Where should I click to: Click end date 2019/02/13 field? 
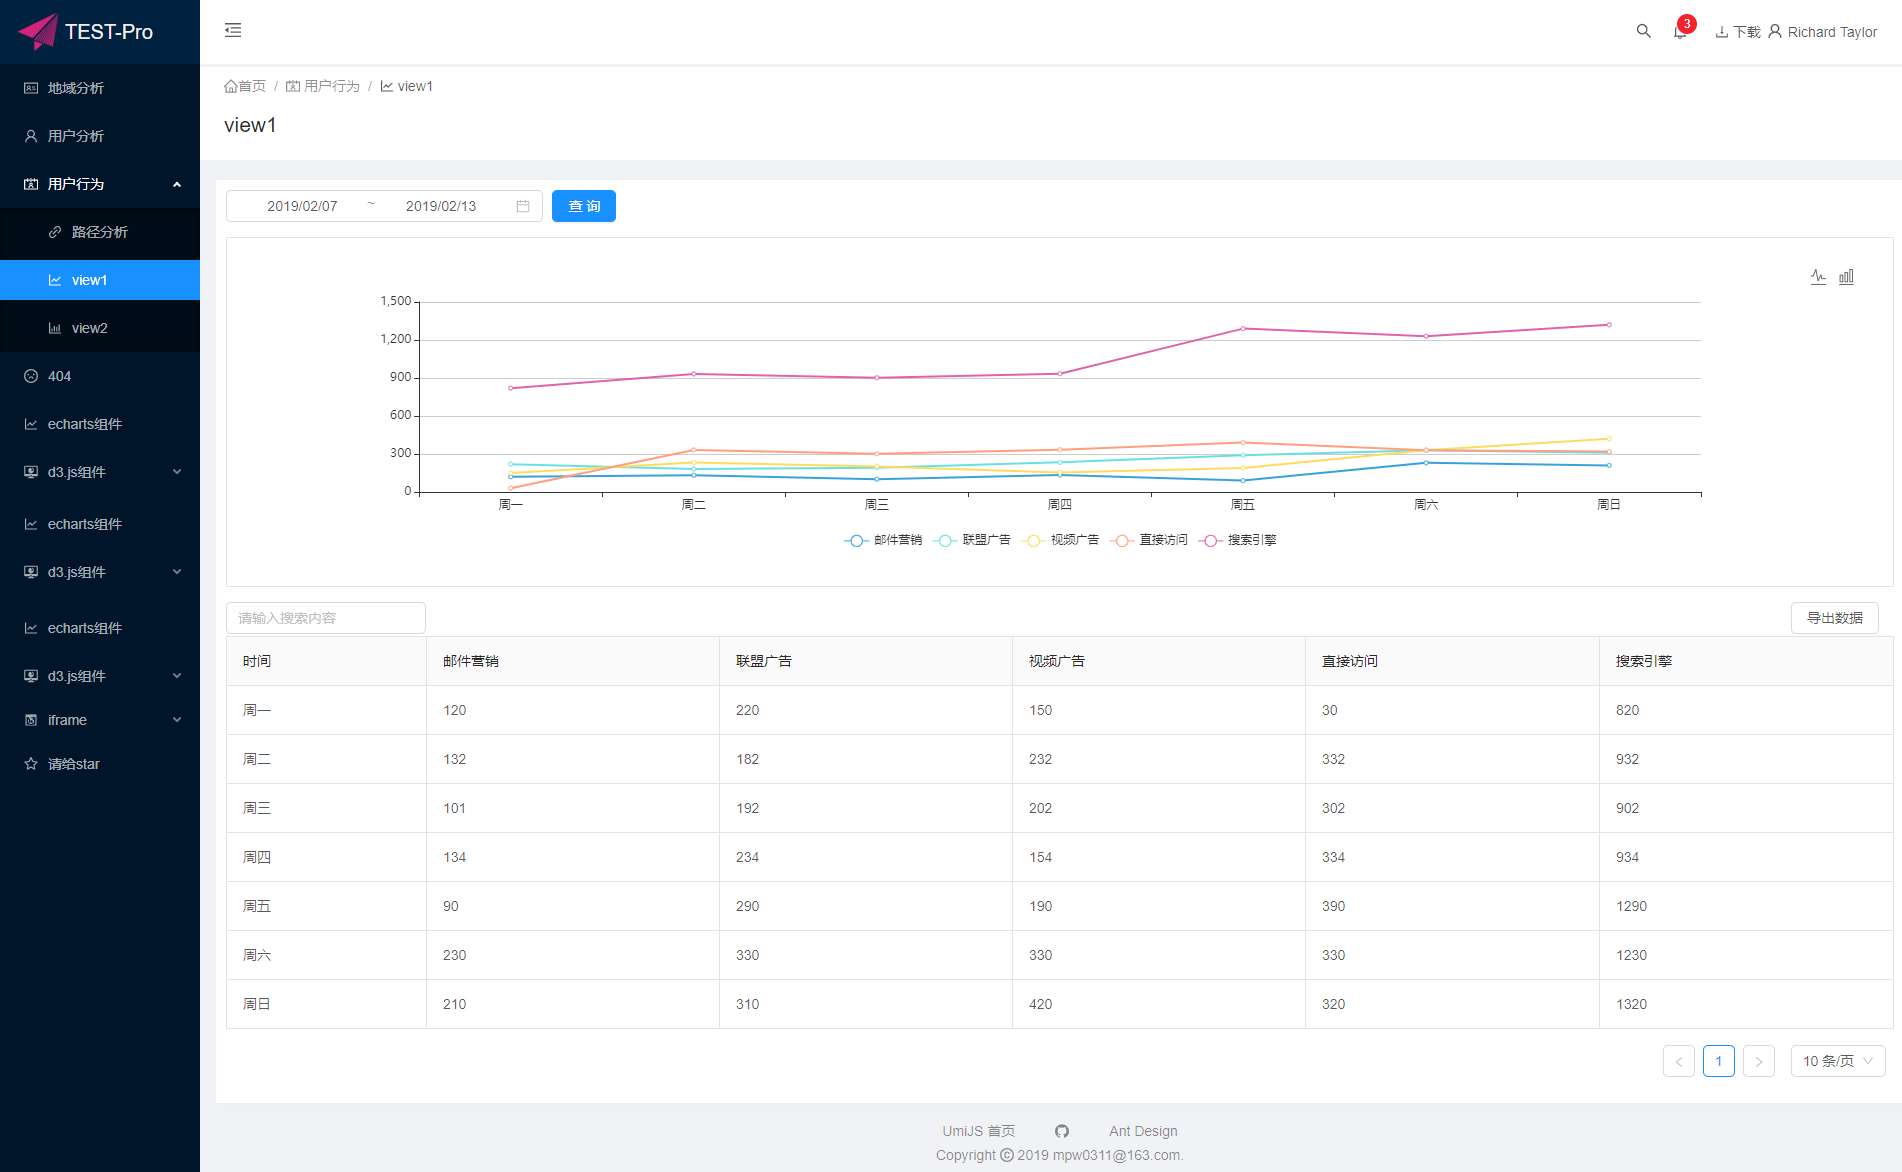pos(441,206)
